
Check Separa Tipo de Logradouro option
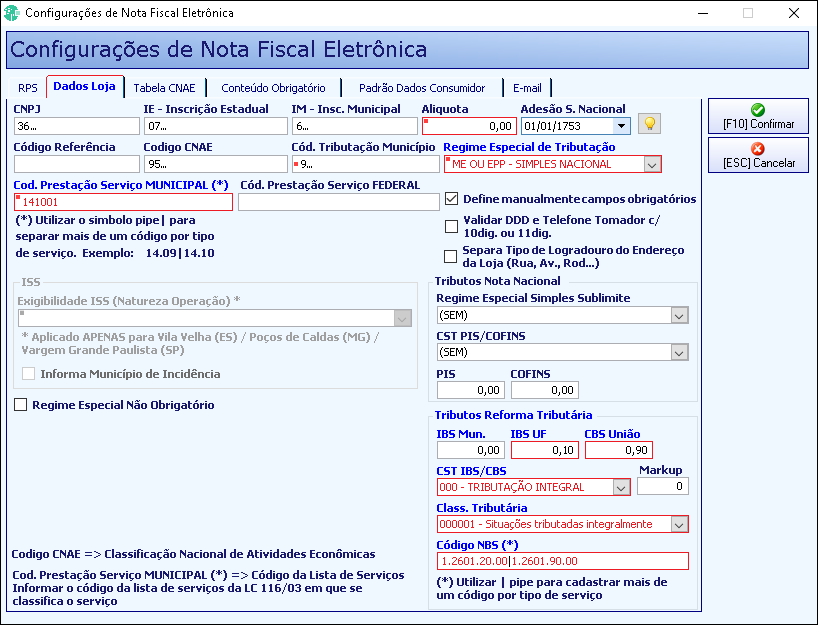coord(450,257)
